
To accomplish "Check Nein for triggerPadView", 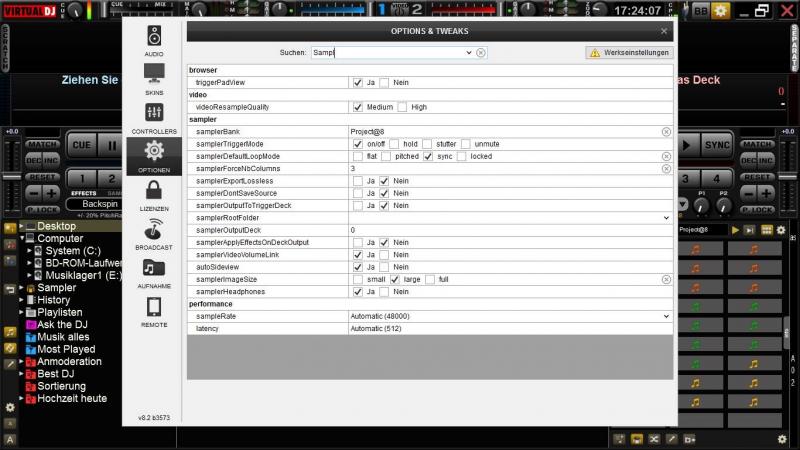I will [384, 82].
